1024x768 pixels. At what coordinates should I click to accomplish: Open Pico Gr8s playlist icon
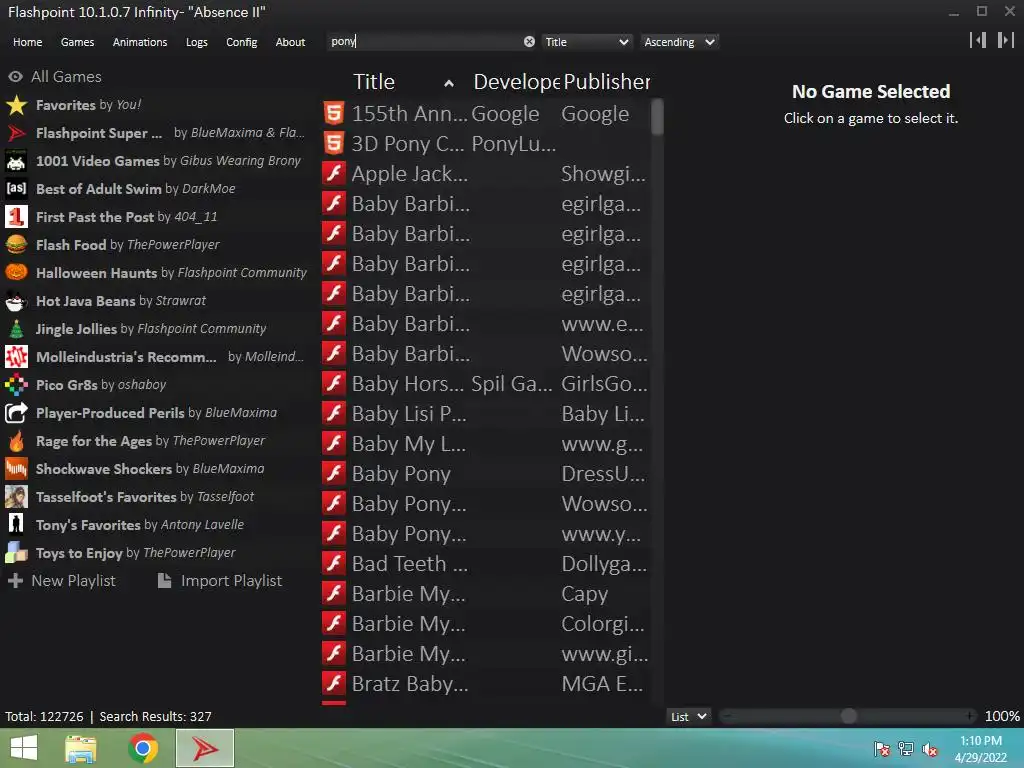[x=16, y=385]
